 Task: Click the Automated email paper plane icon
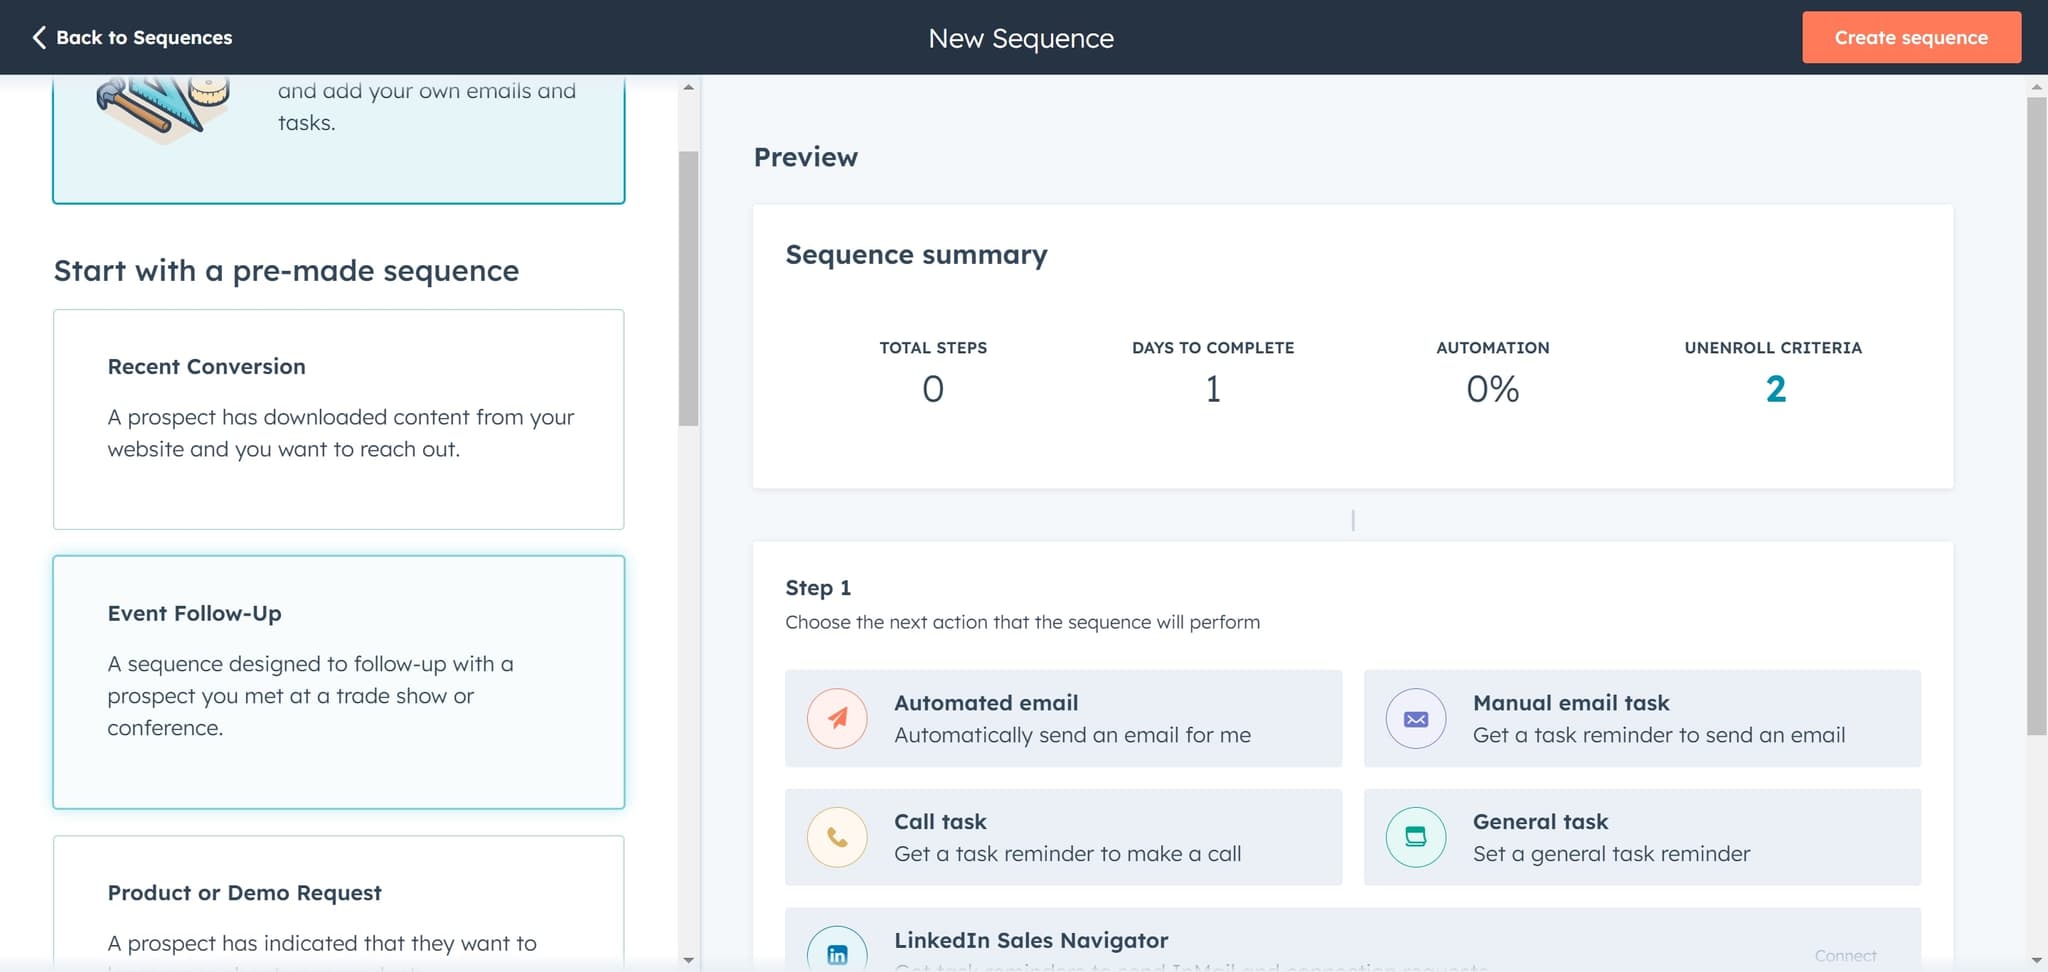click(837, 719)
